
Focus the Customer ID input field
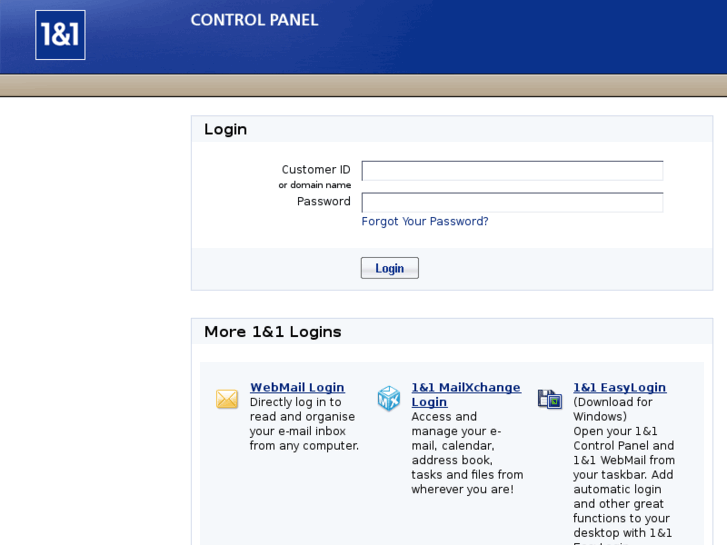pyautogui.click(x=512, y=171)
